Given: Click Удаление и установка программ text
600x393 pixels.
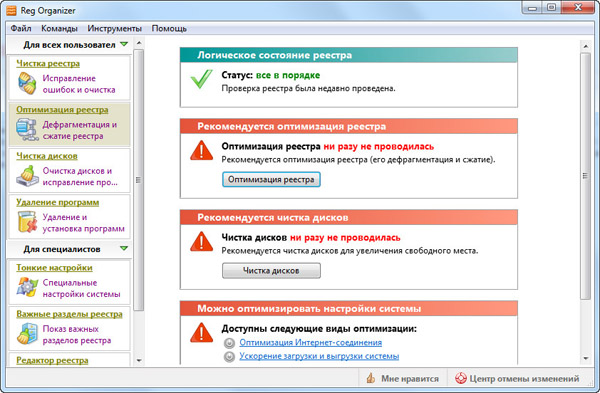Looking at the screenshot, I should tap(83, 223).
